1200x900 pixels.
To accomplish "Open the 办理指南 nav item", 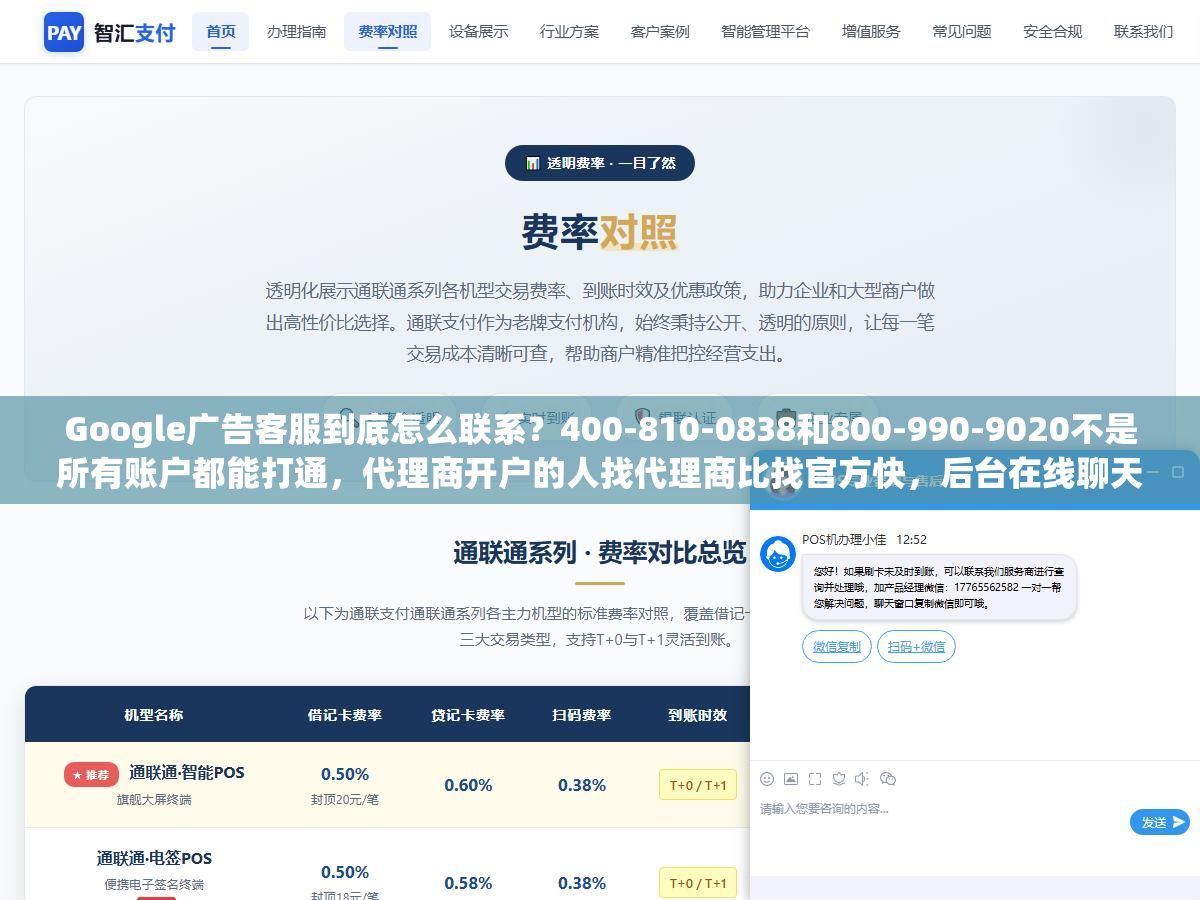I will (x=296, y=32).
